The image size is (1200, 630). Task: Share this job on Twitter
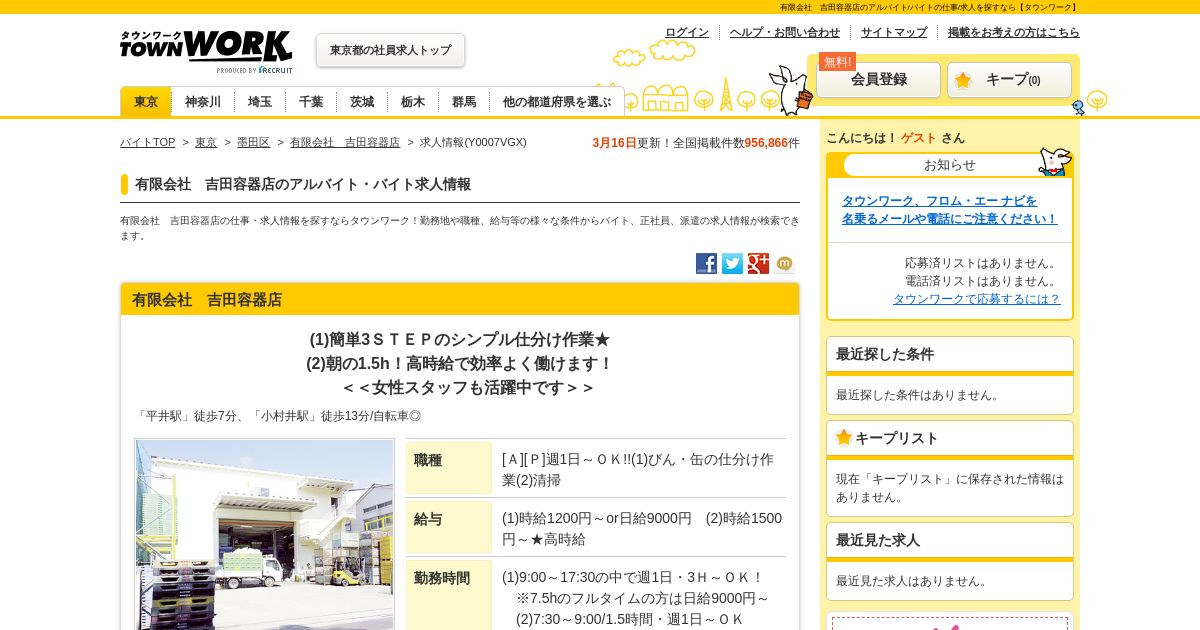click(x=732, y=263)
